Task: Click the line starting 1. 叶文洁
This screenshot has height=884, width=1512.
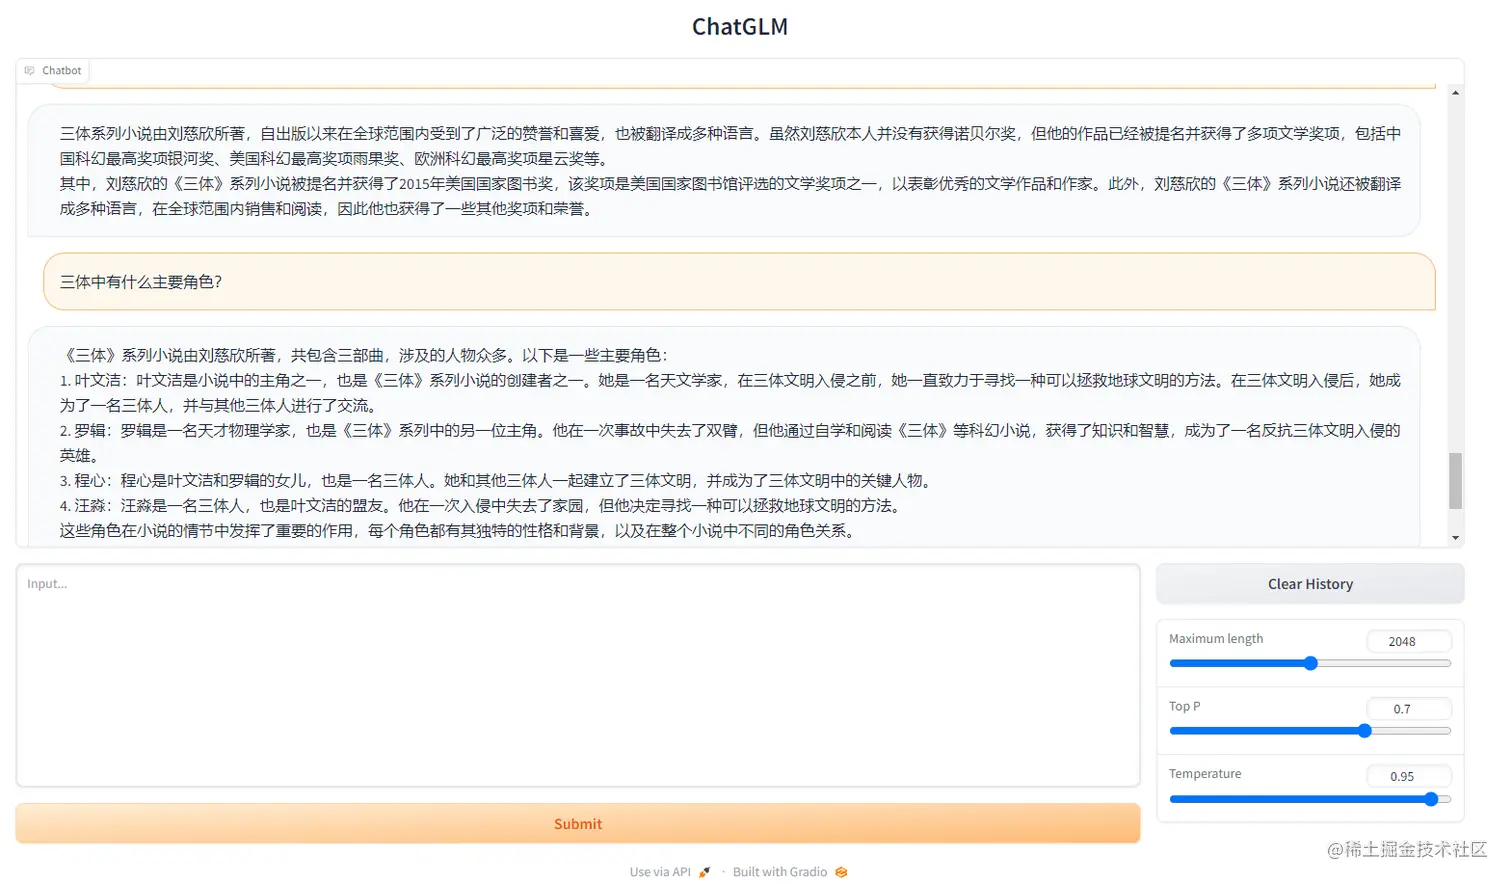Action: point(730,393)
